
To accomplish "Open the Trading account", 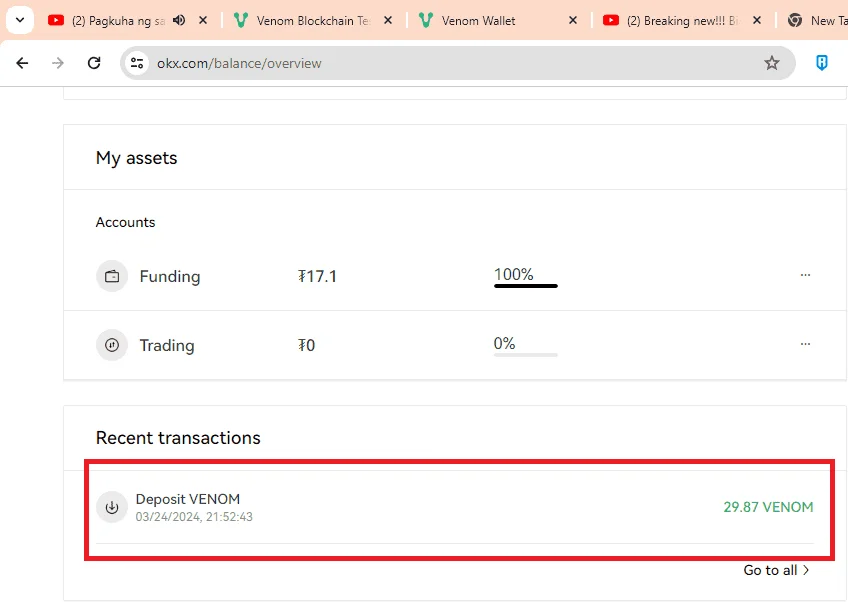I will click(x=167, y=345).
